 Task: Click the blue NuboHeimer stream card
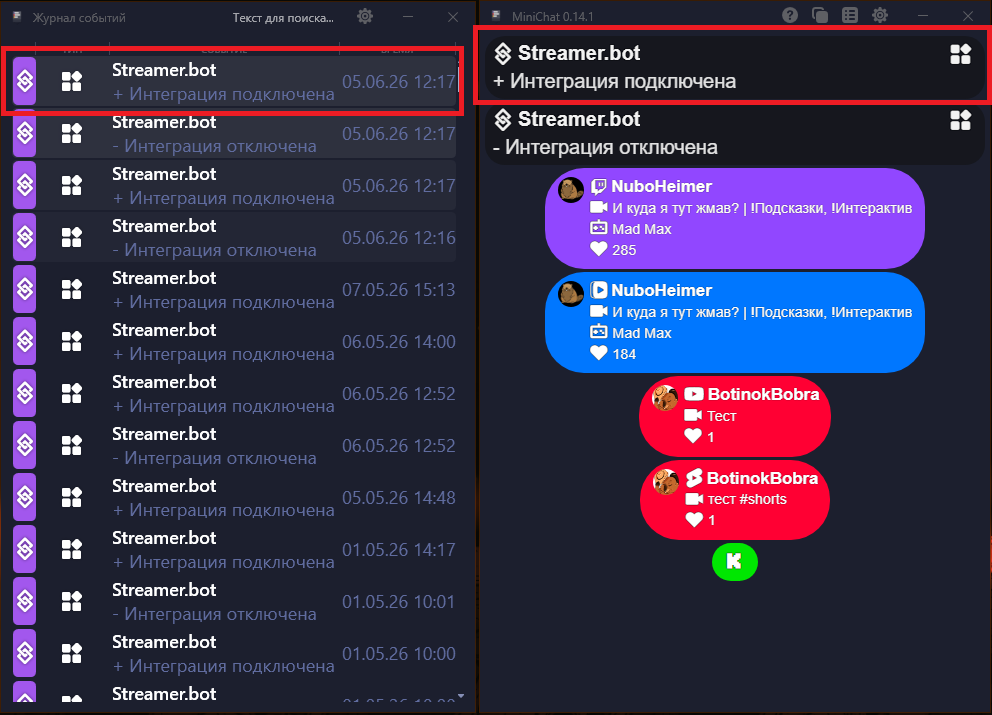click(x=735, y=322)
